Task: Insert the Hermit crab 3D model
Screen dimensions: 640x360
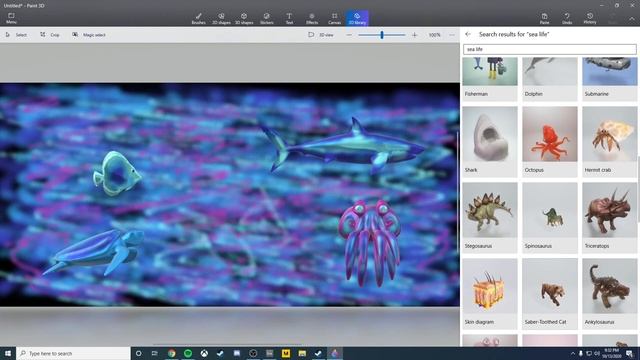Action: tap(609, 141)
